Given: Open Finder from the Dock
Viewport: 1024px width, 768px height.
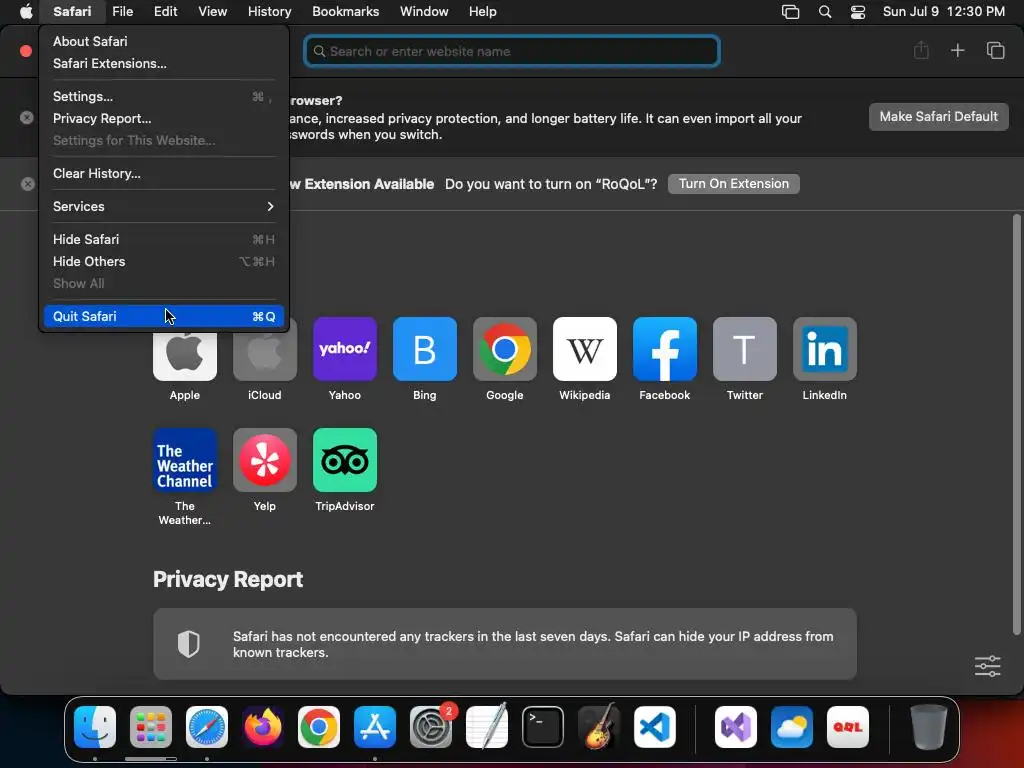Looking at the screenshot, I should (95, 727).
